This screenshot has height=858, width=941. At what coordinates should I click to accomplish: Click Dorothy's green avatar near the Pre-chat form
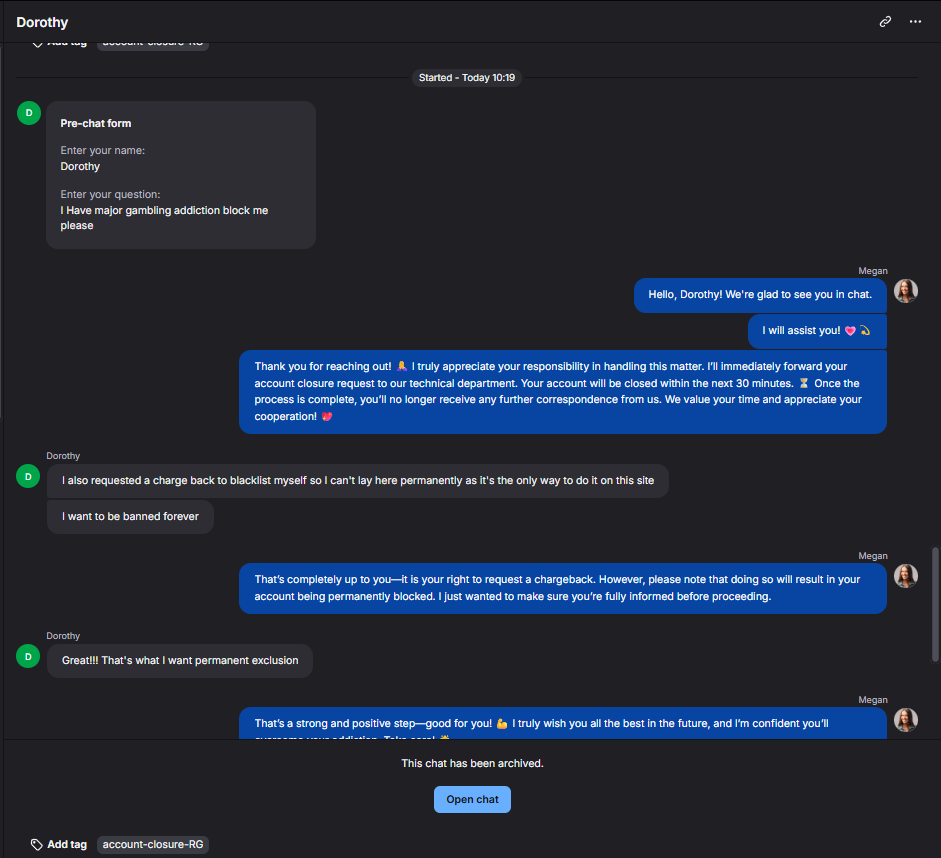(x=29, y=113)
